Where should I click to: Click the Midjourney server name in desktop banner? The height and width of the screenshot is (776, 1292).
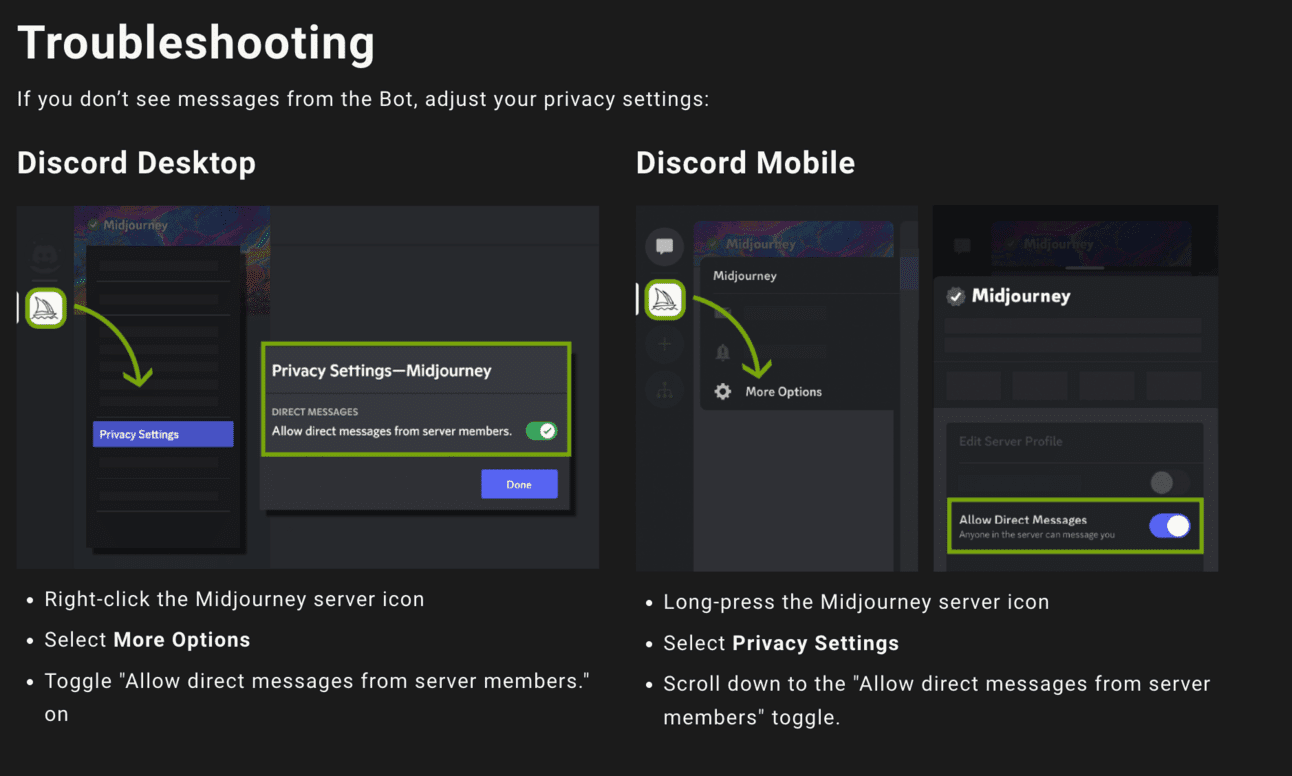pyautogui.click(x=135, y=225)
